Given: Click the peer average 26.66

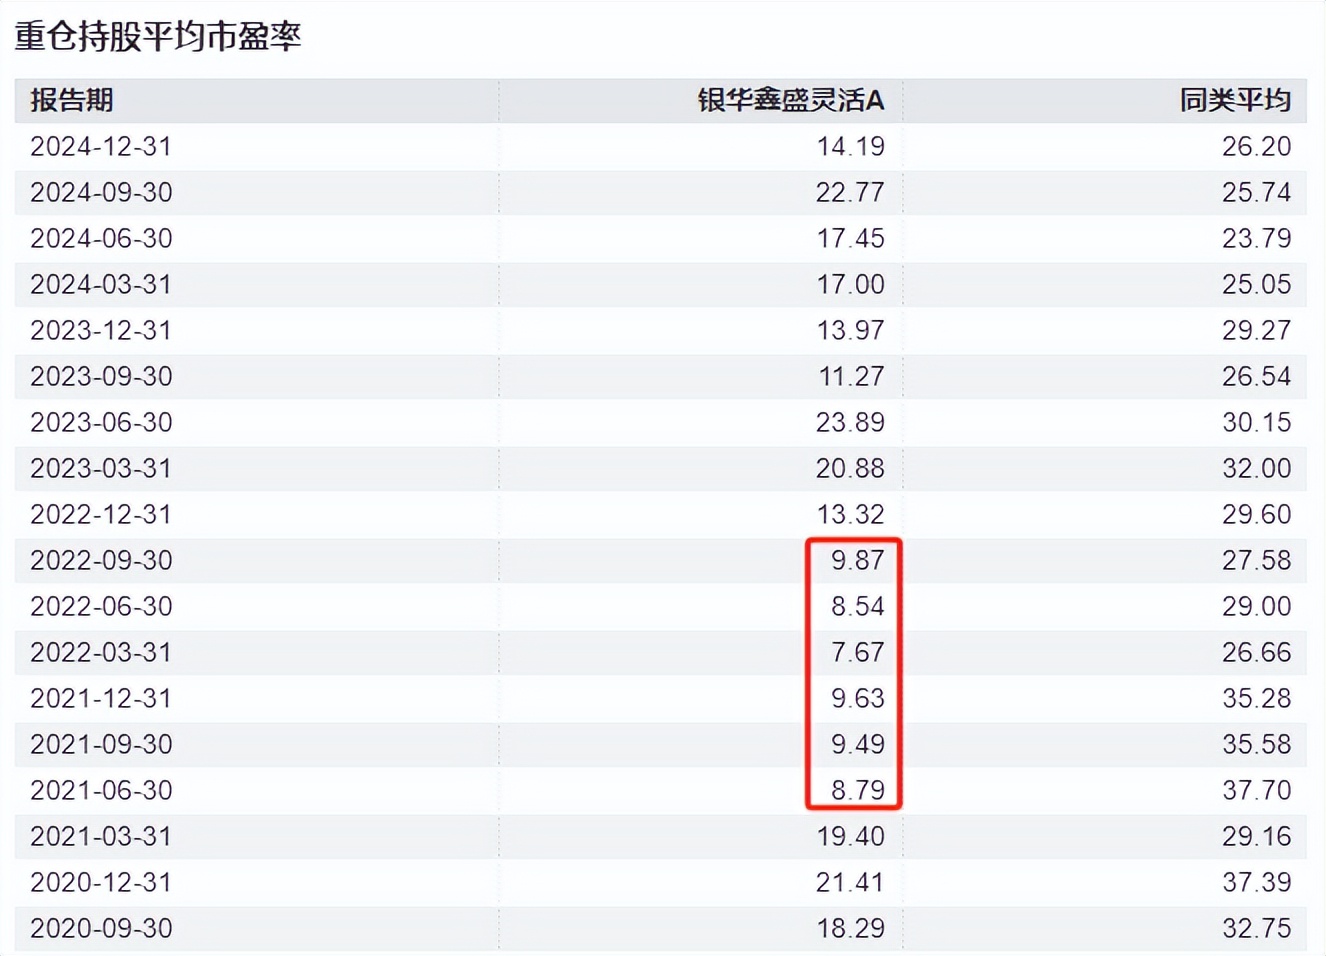Looking at the screenshot, I should click(1257, 652).
